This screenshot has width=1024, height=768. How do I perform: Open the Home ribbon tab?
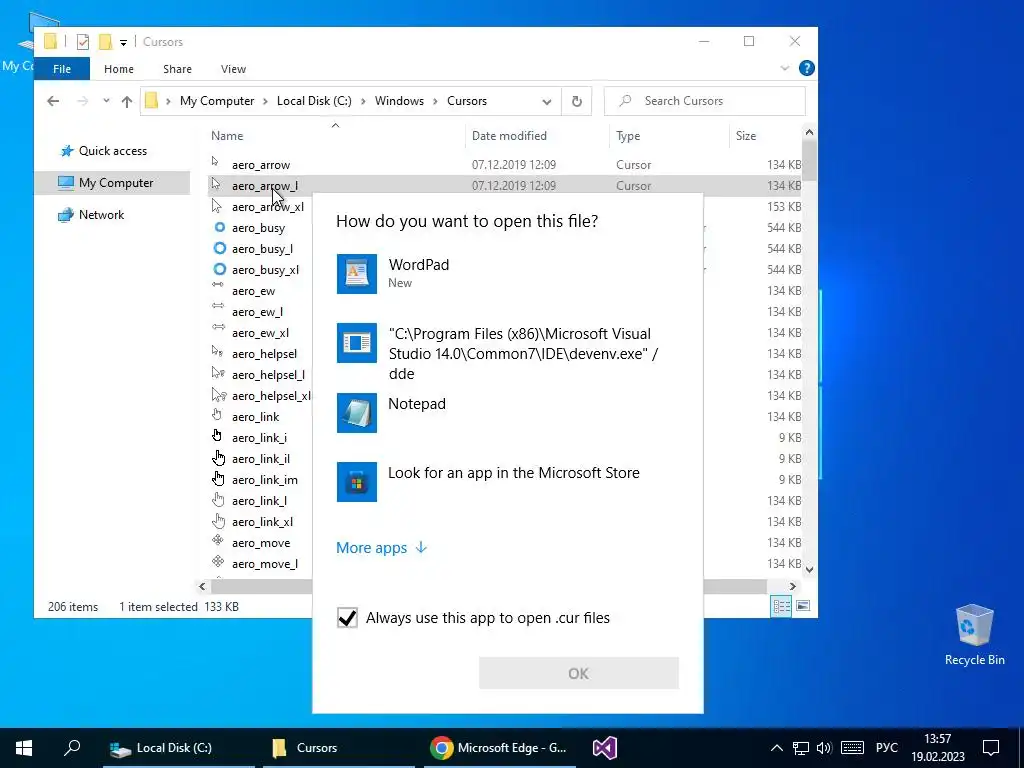(x=119, y=69)
